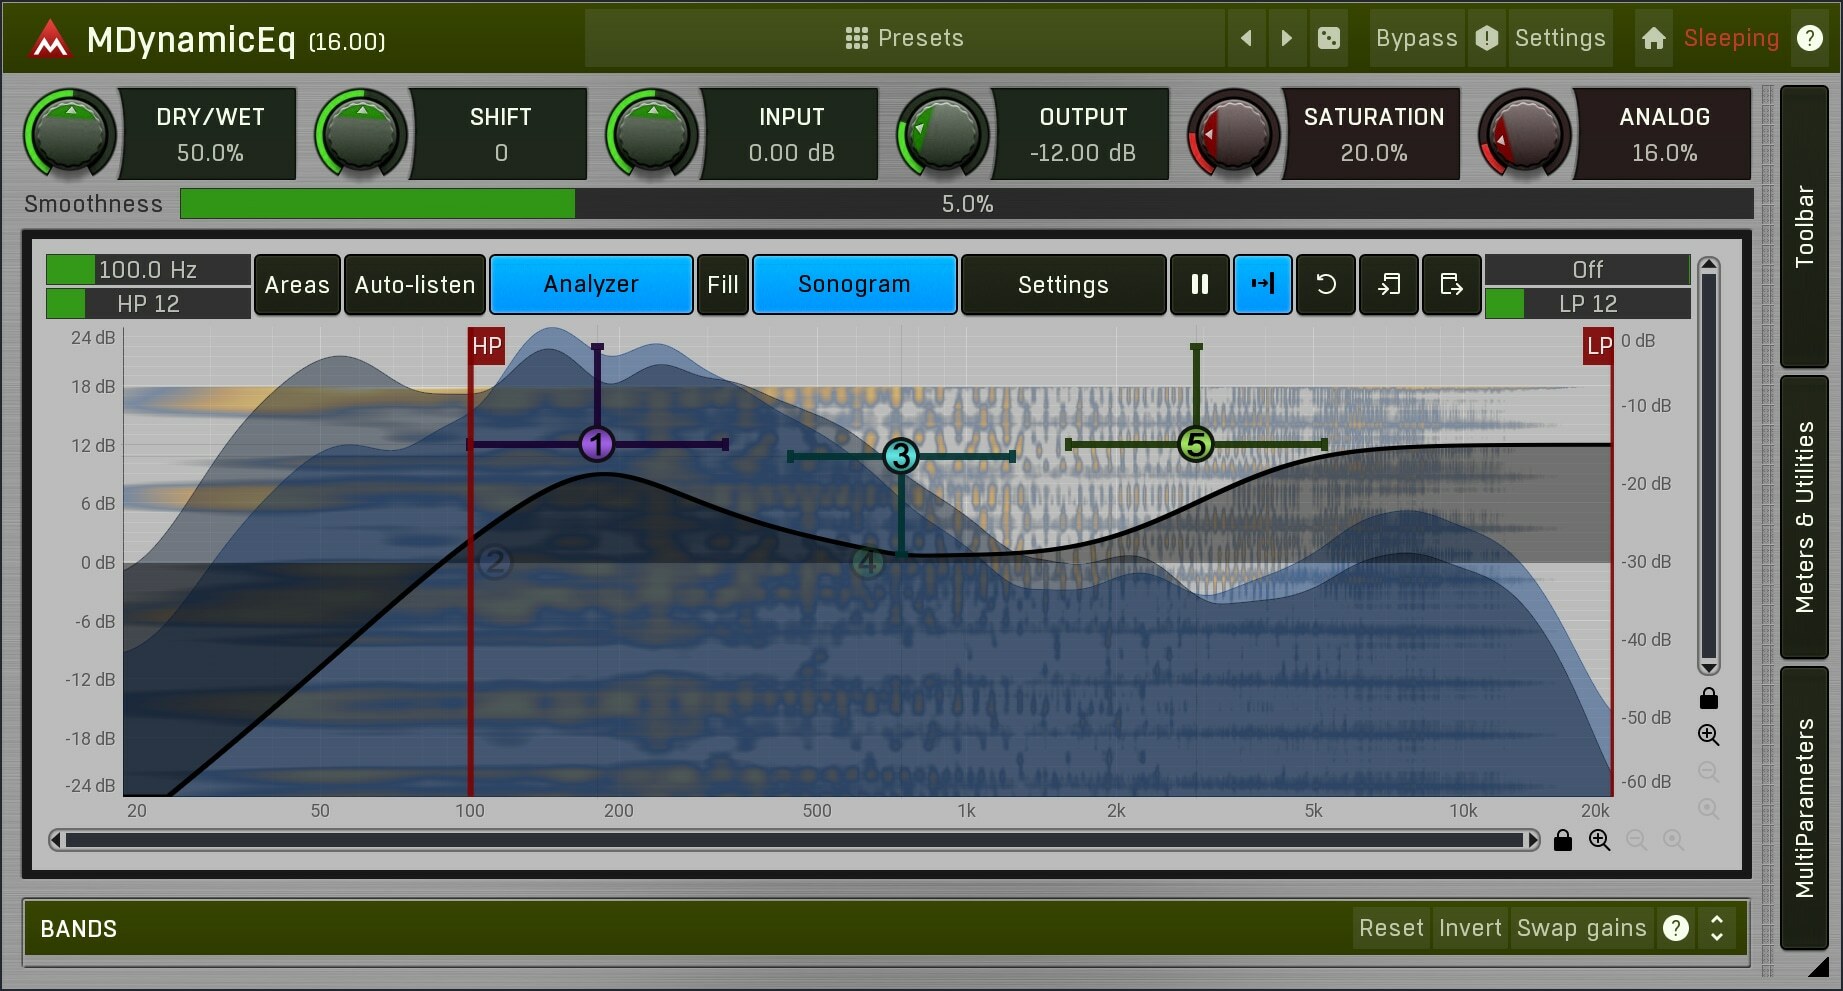Viewport: 1843px width, 991px height.
Task: Click the undo arrow icon in the graph toolbar
Action: (x=1325, y=284)
